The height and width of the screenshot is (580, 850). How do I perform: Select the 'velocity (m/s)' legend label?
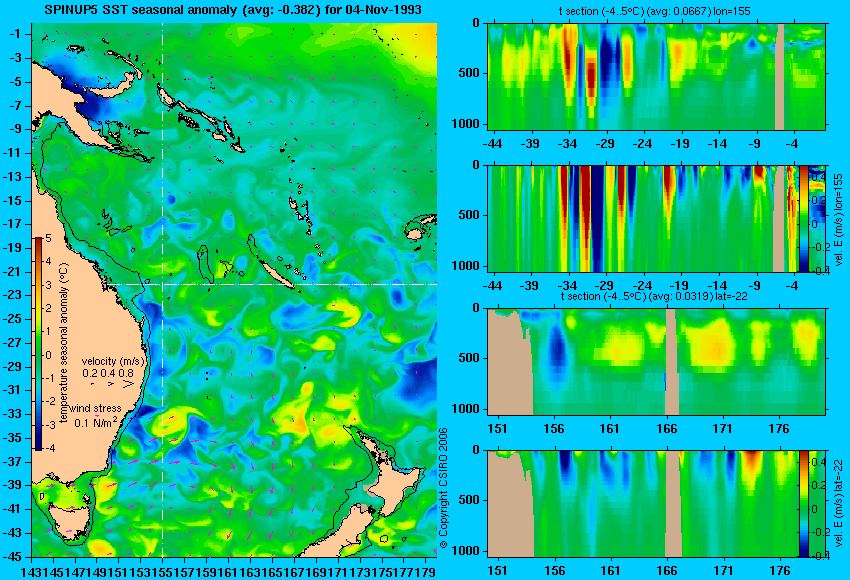pyautogui.click(x=113, y=361)
